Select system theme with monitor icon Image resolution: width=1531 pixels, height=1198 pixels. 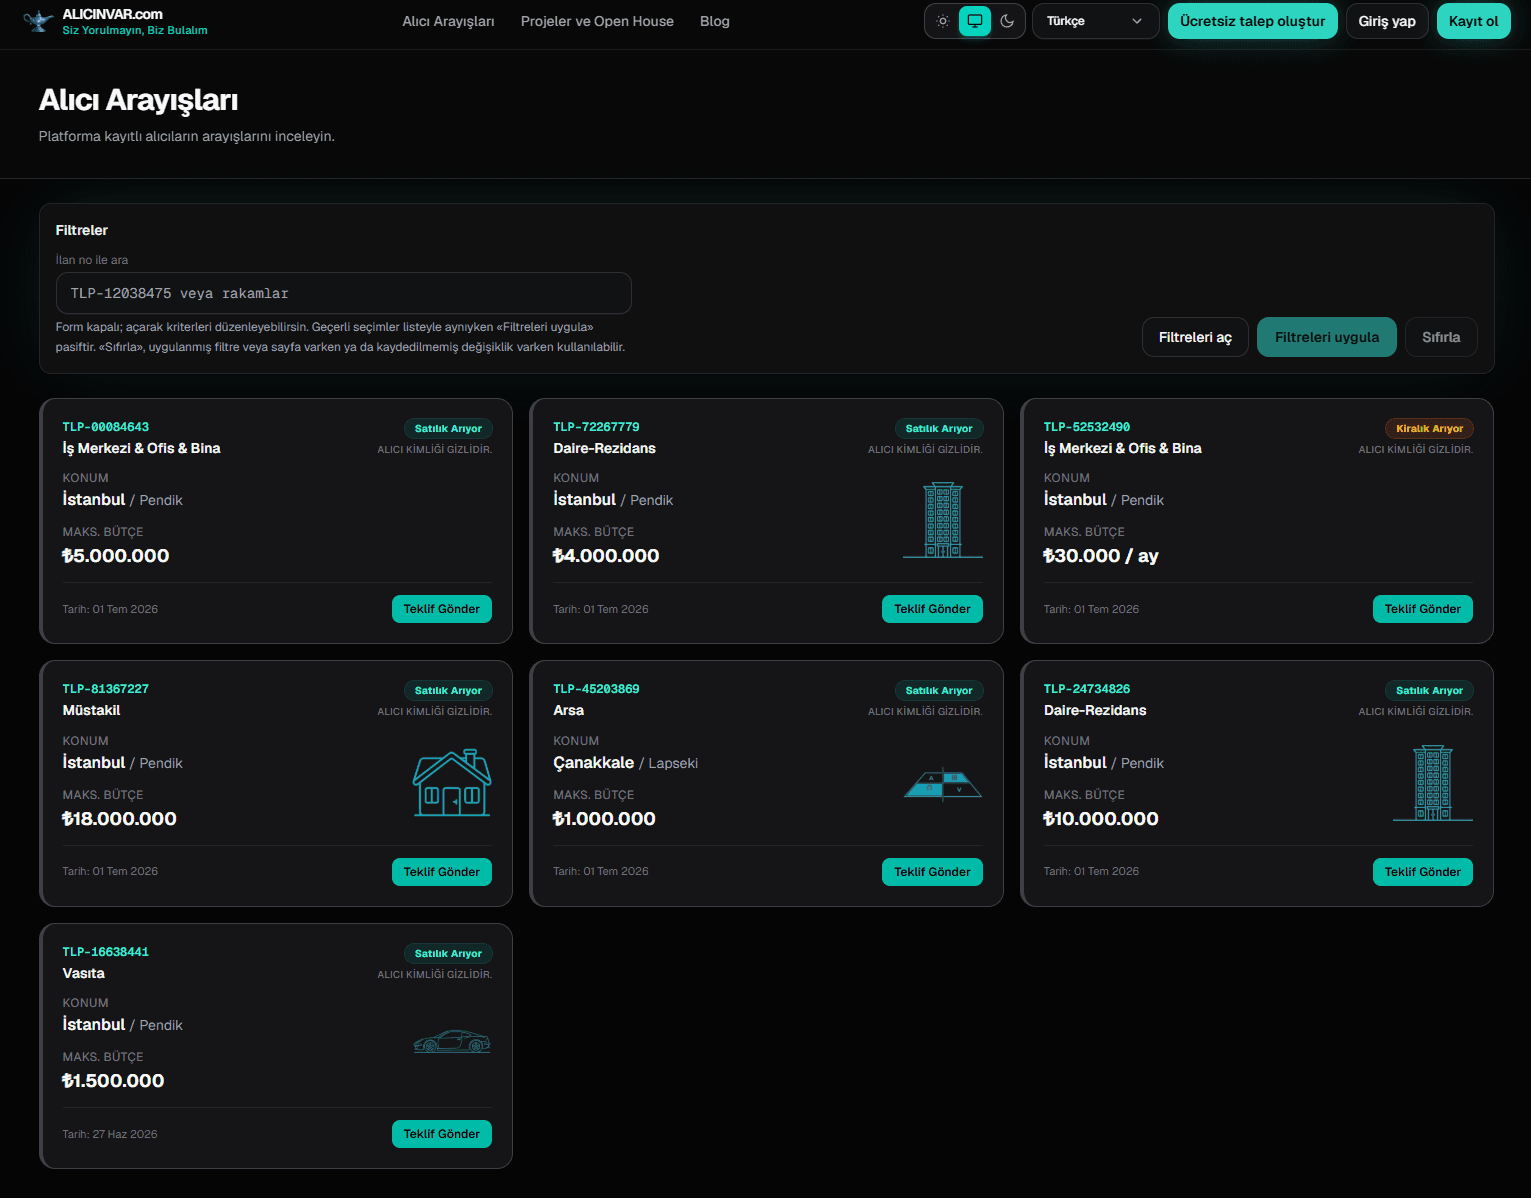click(975, 21)
